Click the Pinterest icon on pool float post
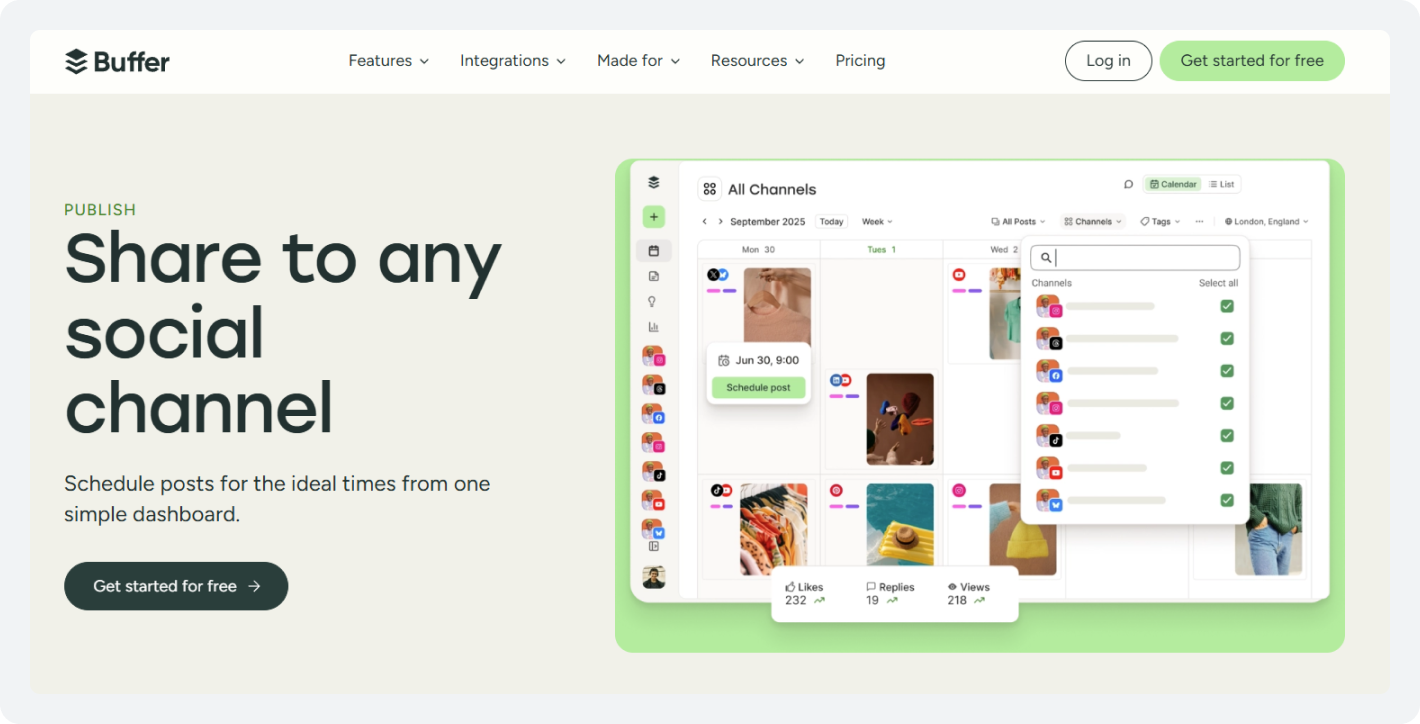1420x724 pixels. click(x=836, y=490)
